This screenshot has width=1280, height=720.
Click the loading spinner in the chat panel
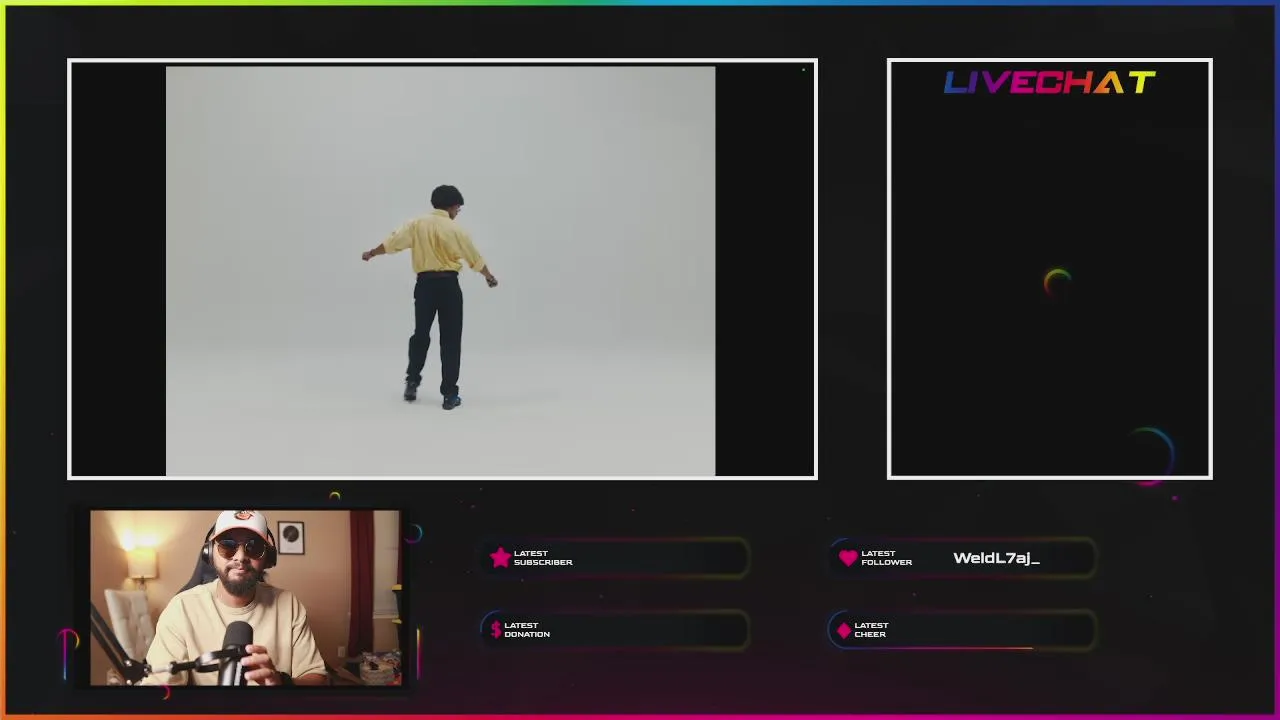(1057, 282)
